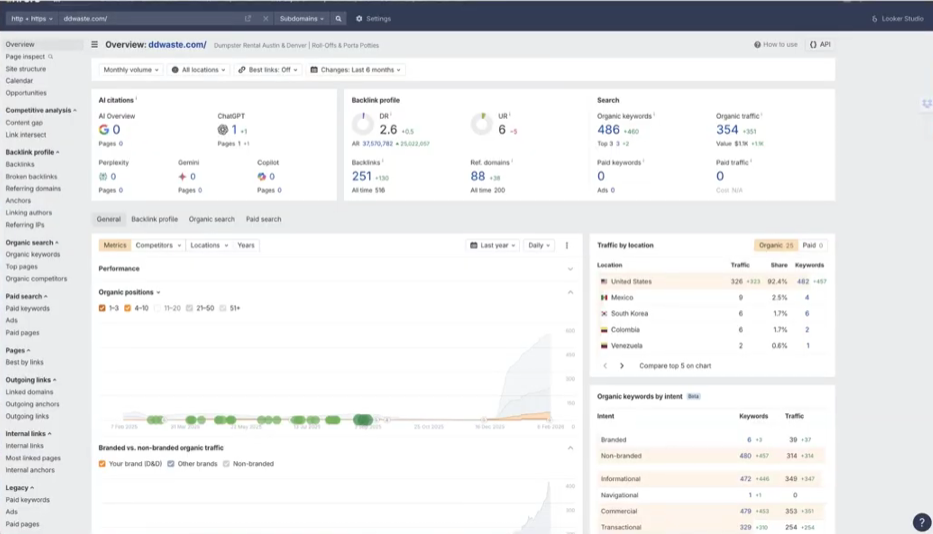Open Broken backlinks in sidebar

pyautogui.click(x=31, y=176)
